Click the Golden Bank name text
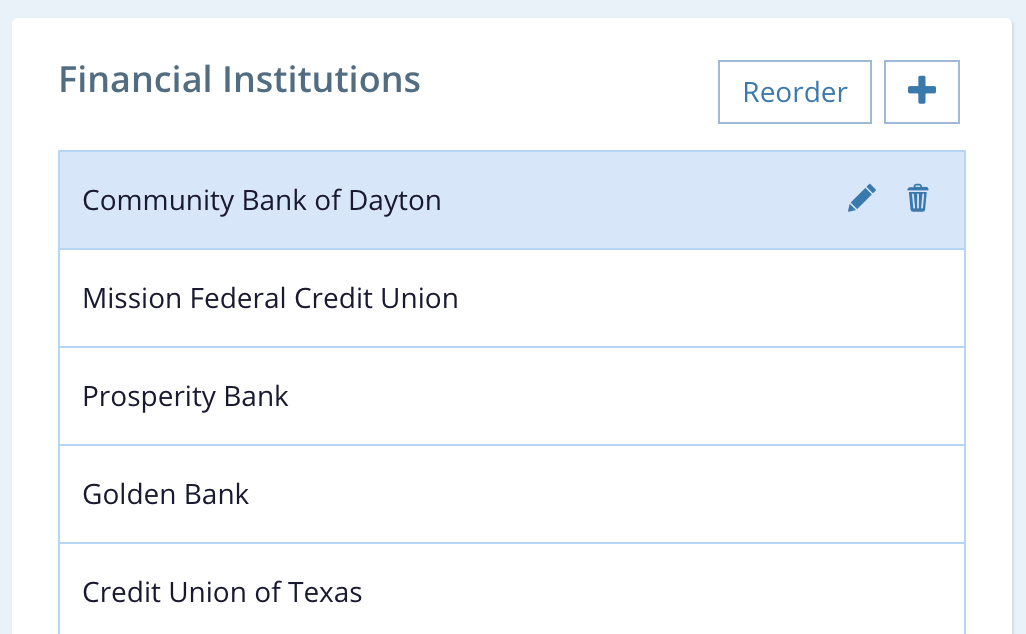 pyautogui.click(x=166, y=494)
